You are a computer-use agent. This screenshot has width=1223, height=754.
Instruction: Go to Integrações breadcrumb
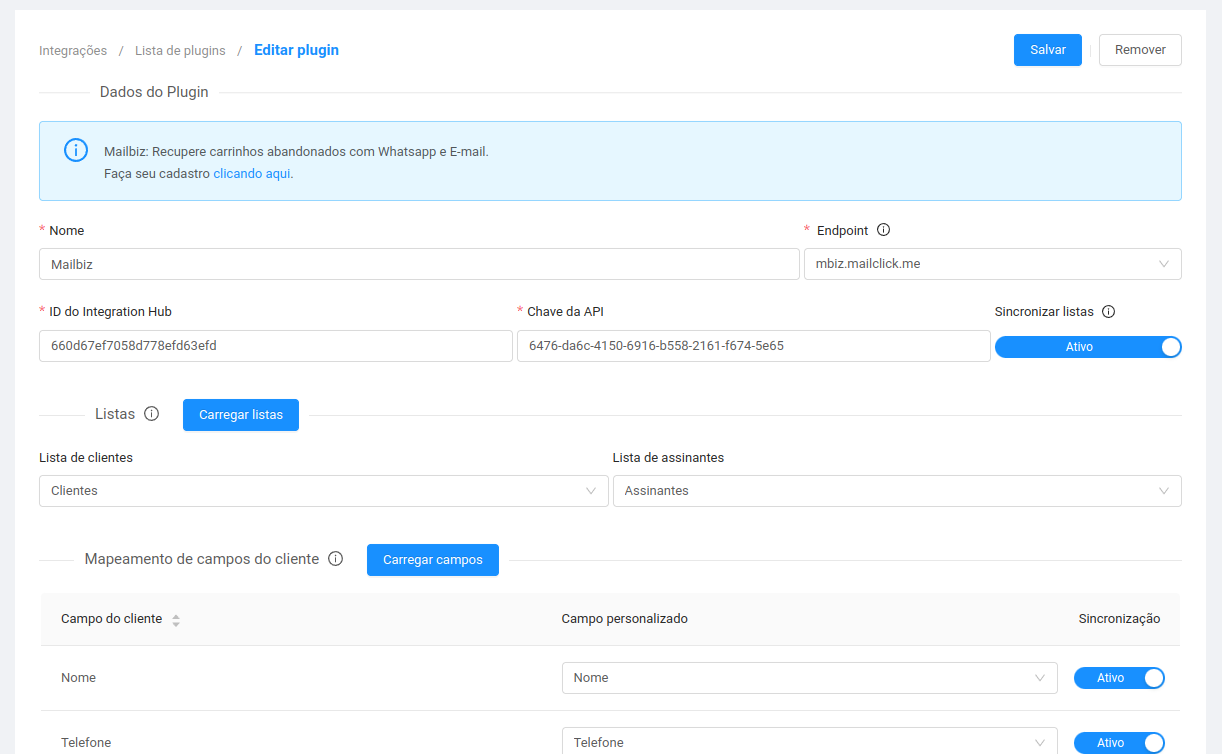coord(73,50)
